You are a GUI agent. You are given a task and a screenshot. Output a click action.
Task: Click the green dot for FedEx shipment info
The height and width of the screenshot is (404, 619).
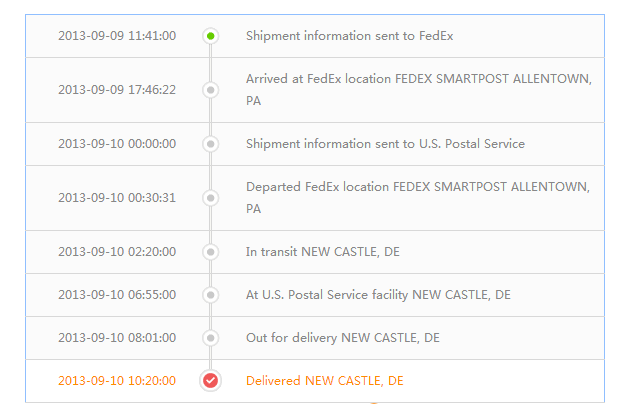[210, 36]
